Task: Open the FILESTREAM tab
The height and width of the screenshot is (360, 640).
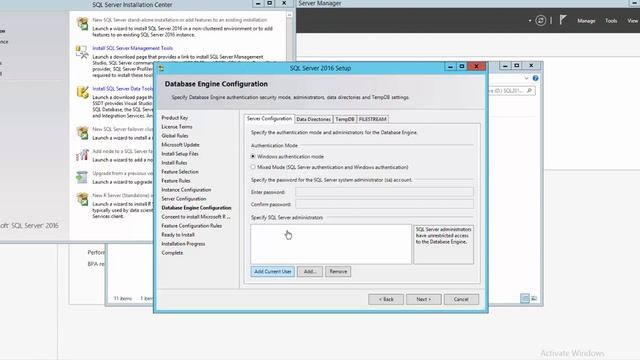Action: coord(373,119)
